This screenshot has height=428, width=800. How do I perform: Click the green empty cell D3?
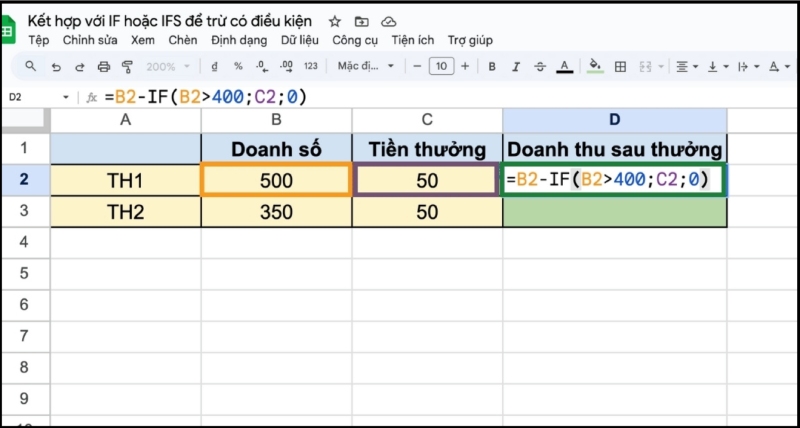(615, 212)
